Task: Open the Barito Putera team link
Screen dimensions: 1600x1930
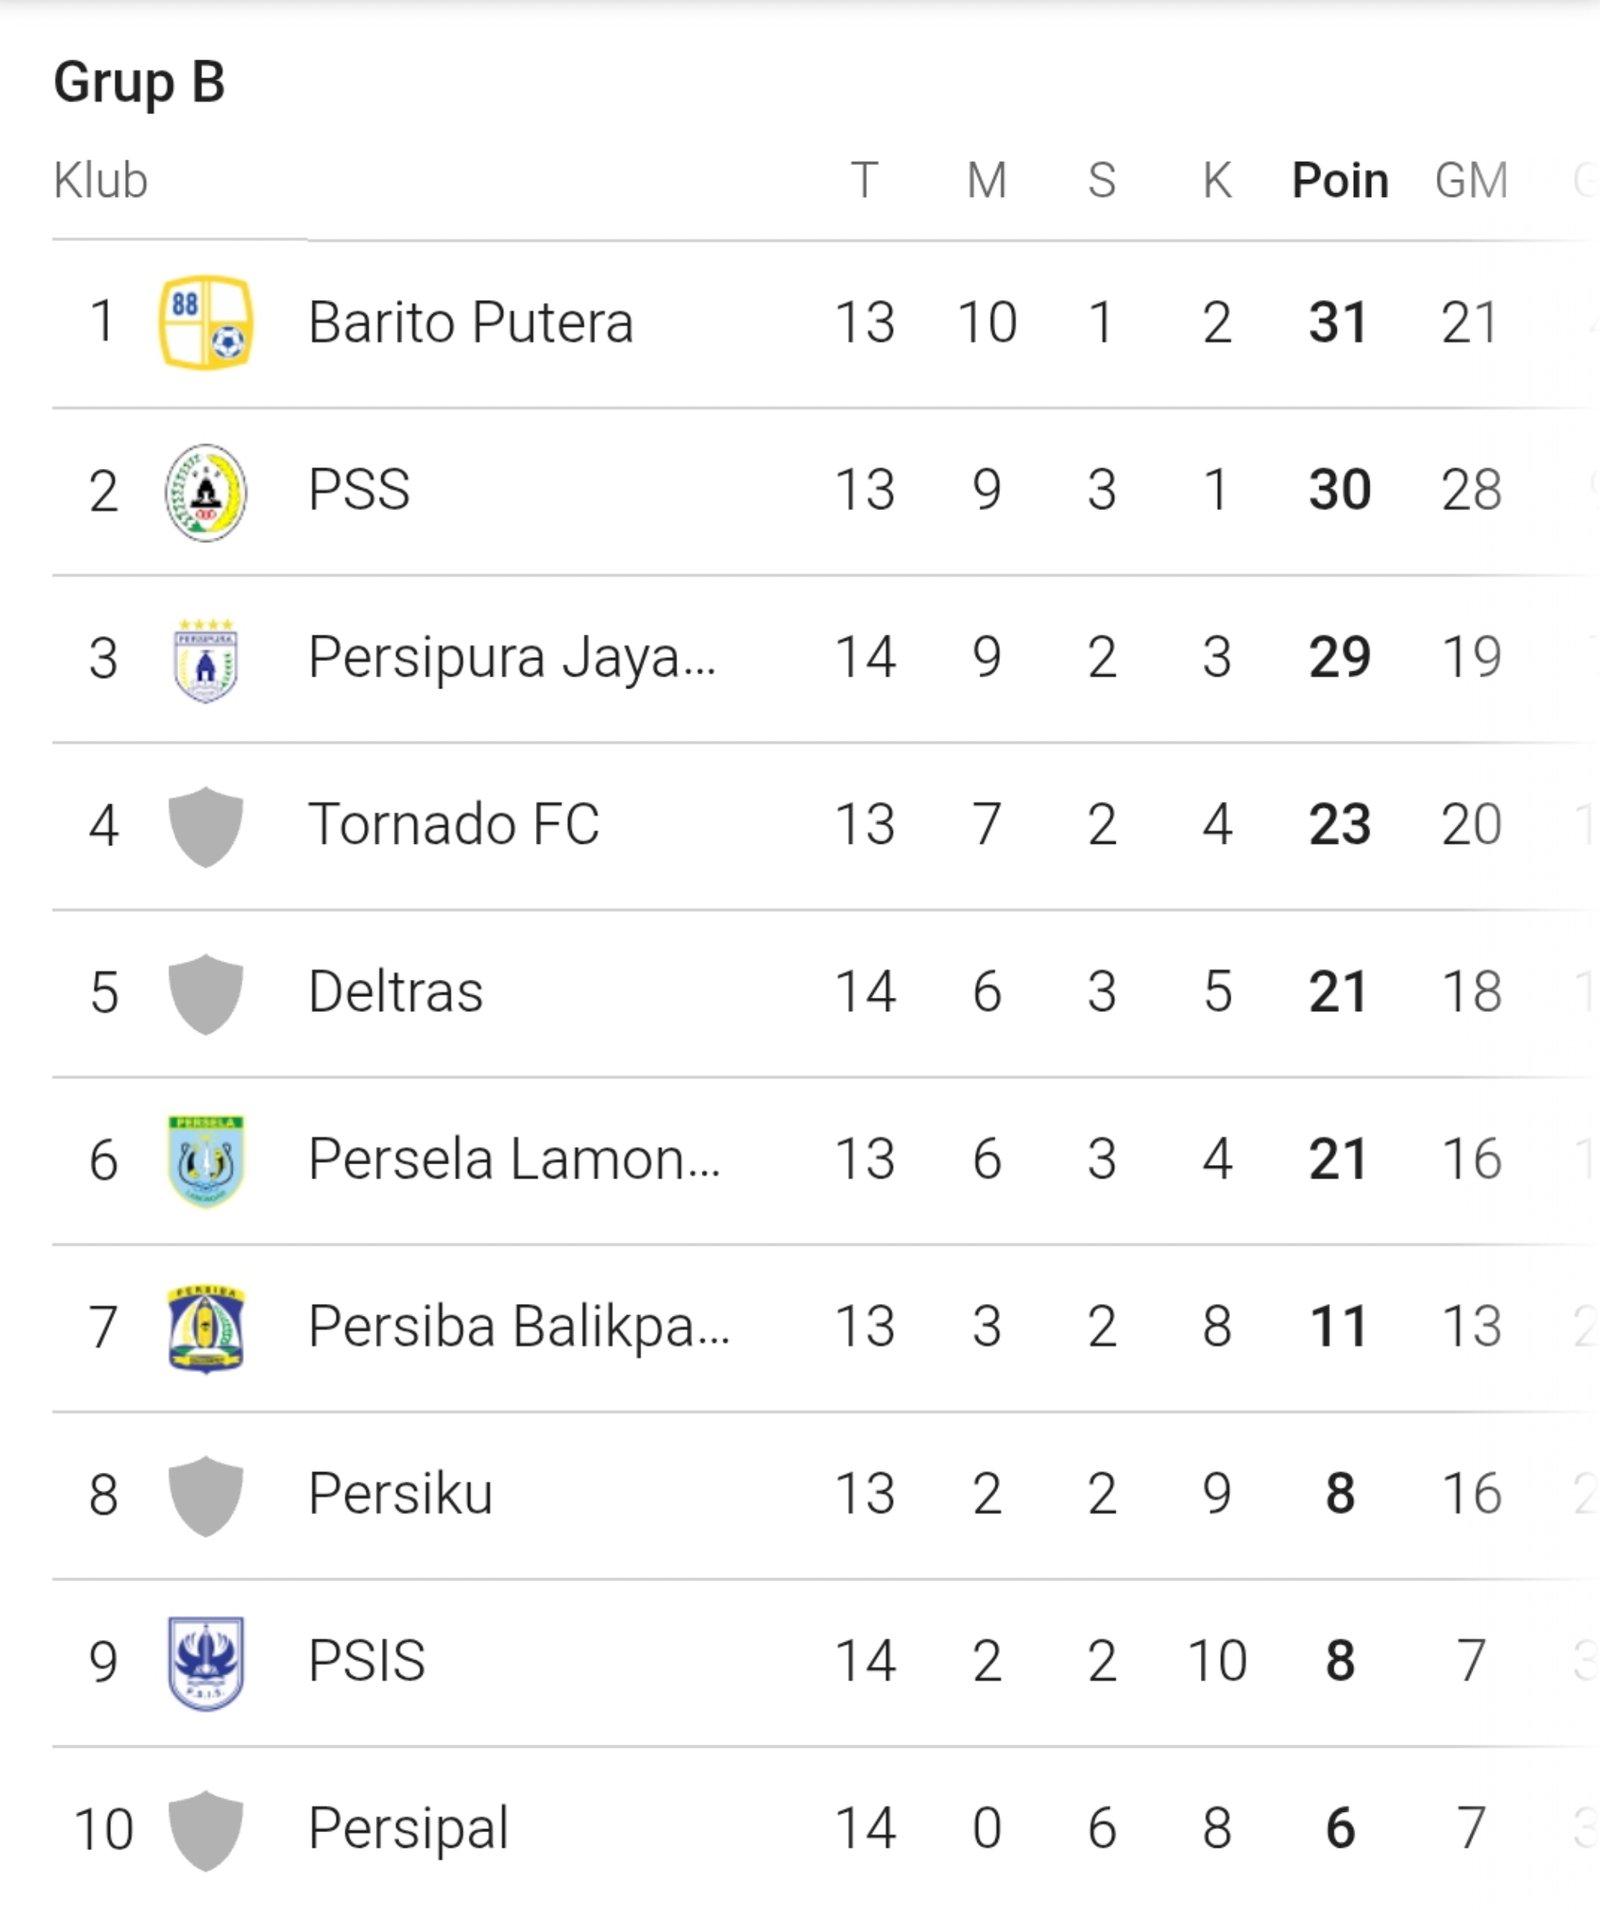Action: pyautogui.click(x=470, y=323)
